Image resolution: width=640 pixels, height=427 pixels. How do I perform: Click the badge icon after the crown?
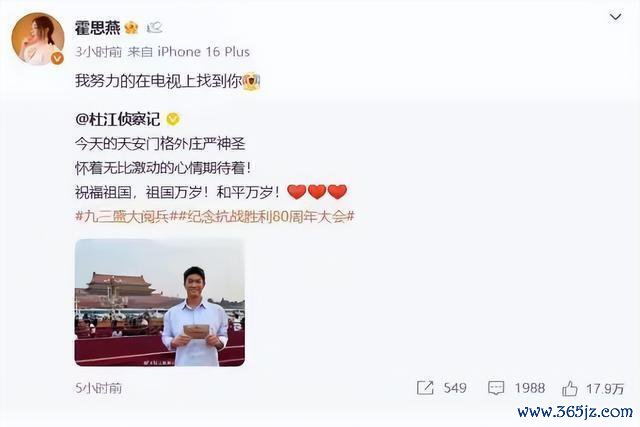155,28
